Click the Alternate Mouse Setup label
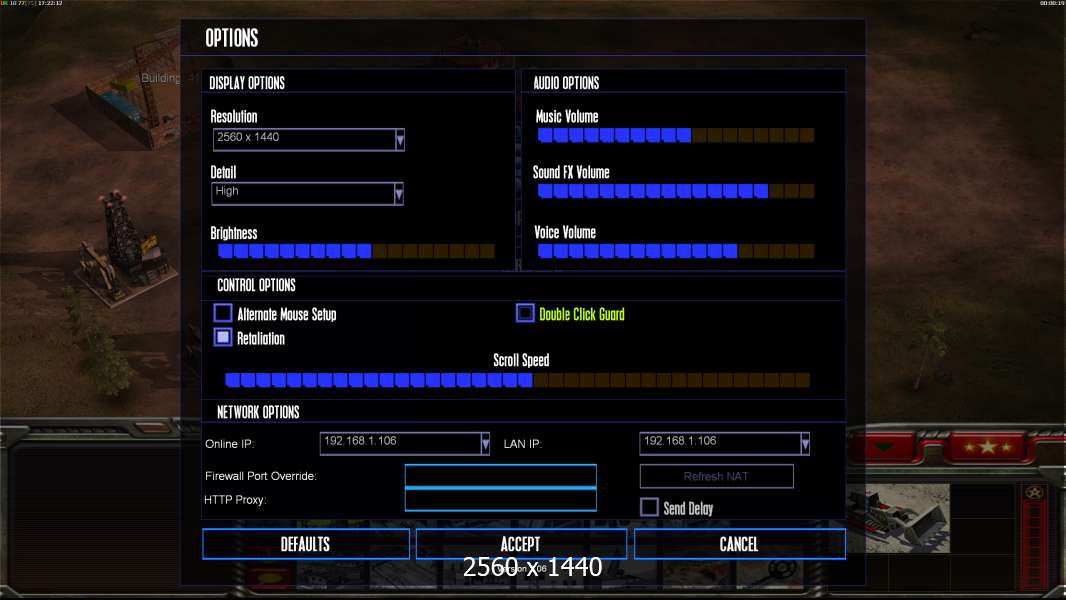Image resolution: width=1066 pixels, height=600 pixels. (x=287, y=314)
